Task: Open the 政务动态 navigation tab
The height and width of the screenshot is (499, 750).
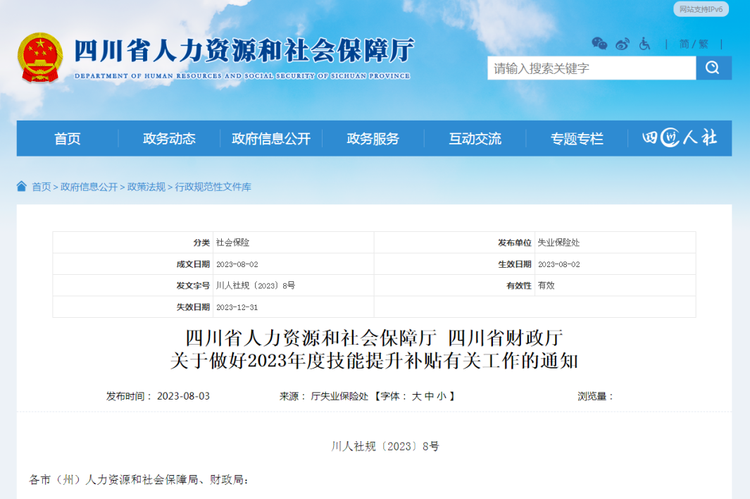Action: click(x=169, y=138)
